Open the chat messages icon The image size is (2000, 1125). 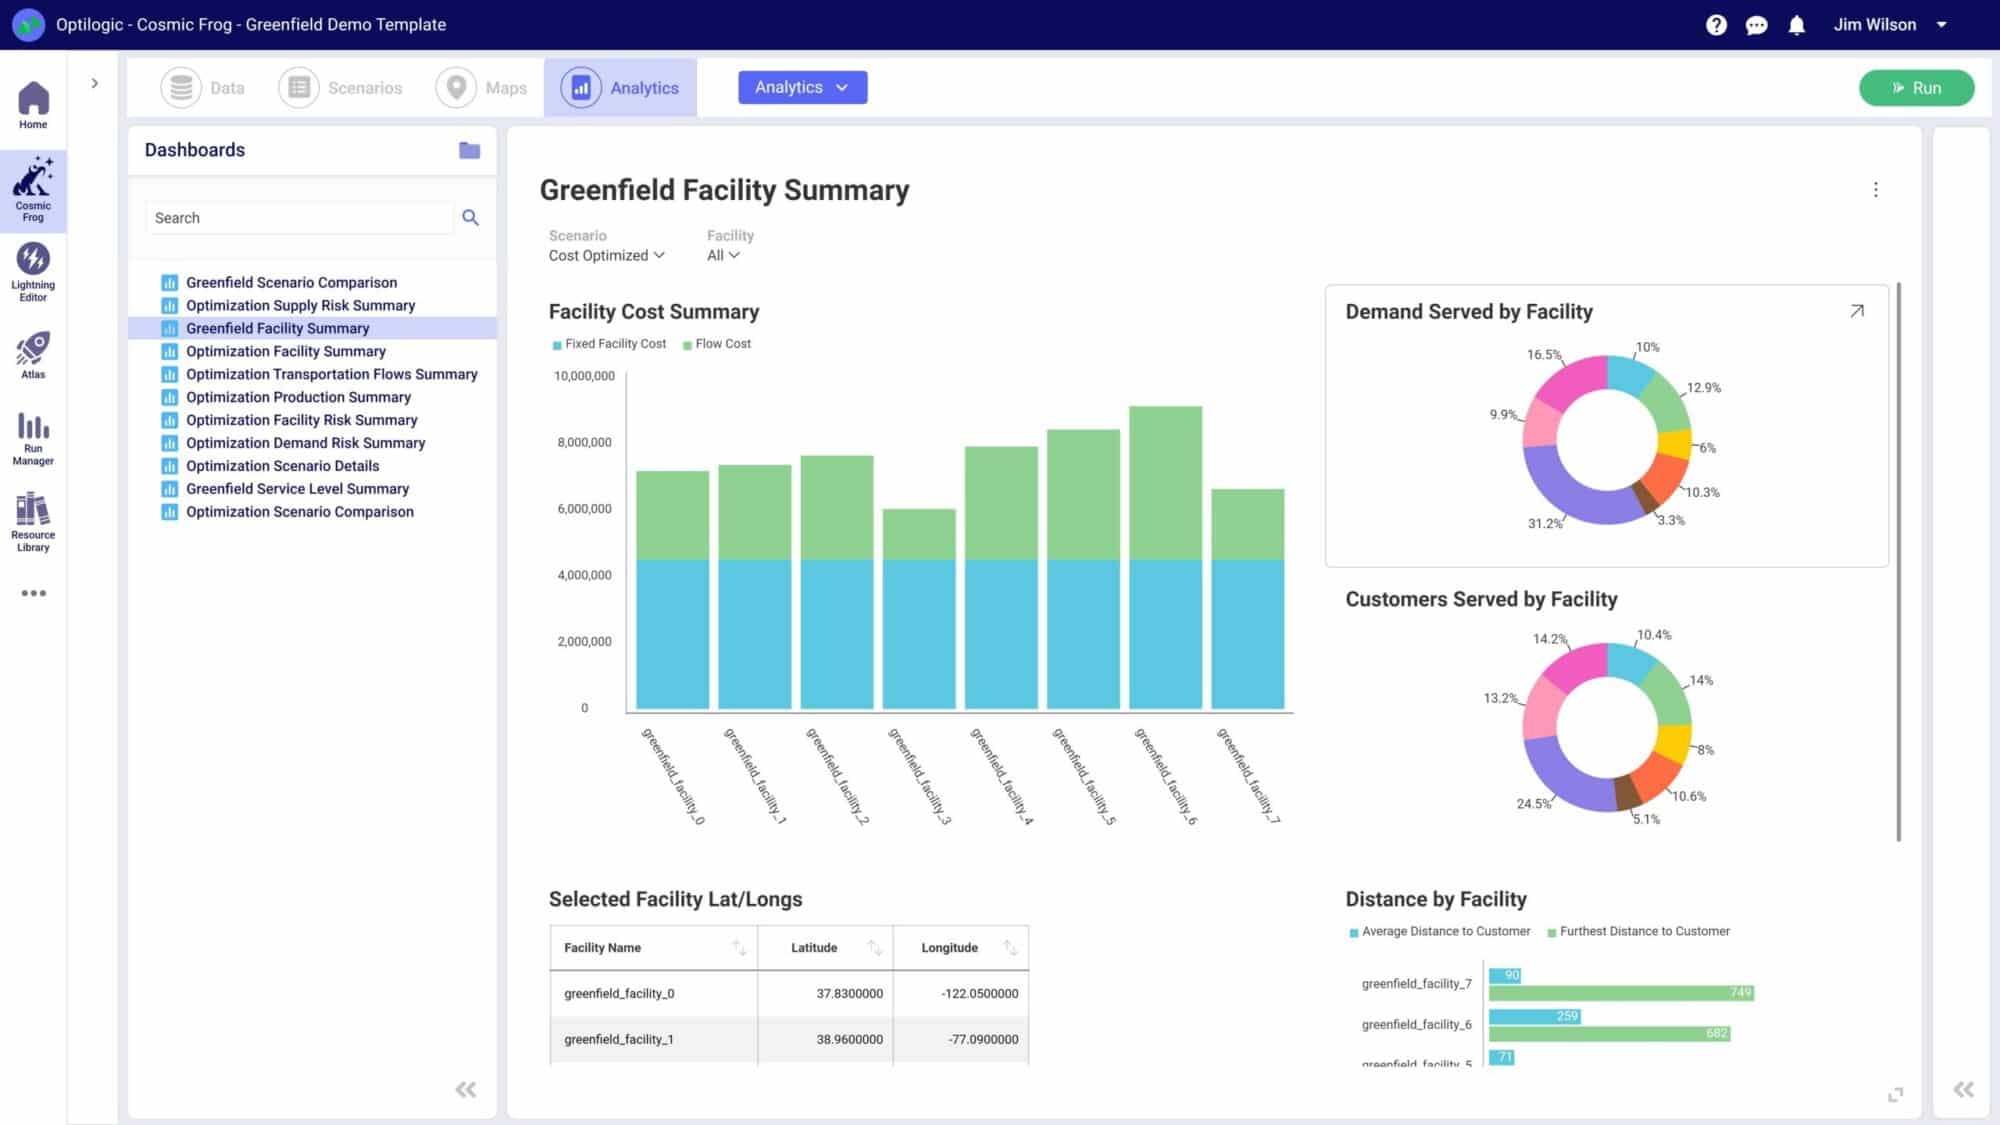[1756, 25]
